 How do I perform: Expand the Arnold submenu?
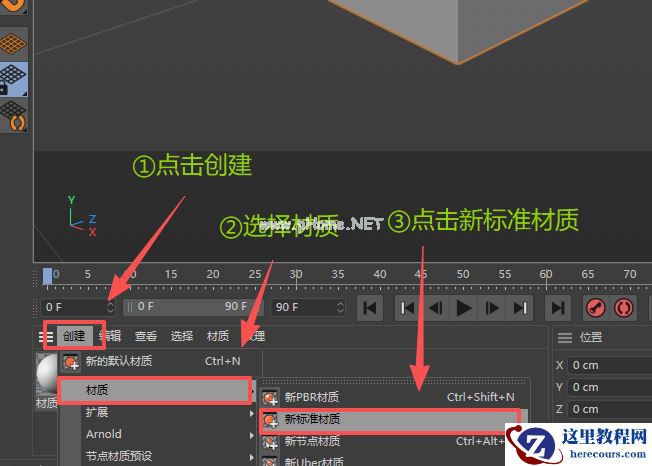[x=158, y=434]
